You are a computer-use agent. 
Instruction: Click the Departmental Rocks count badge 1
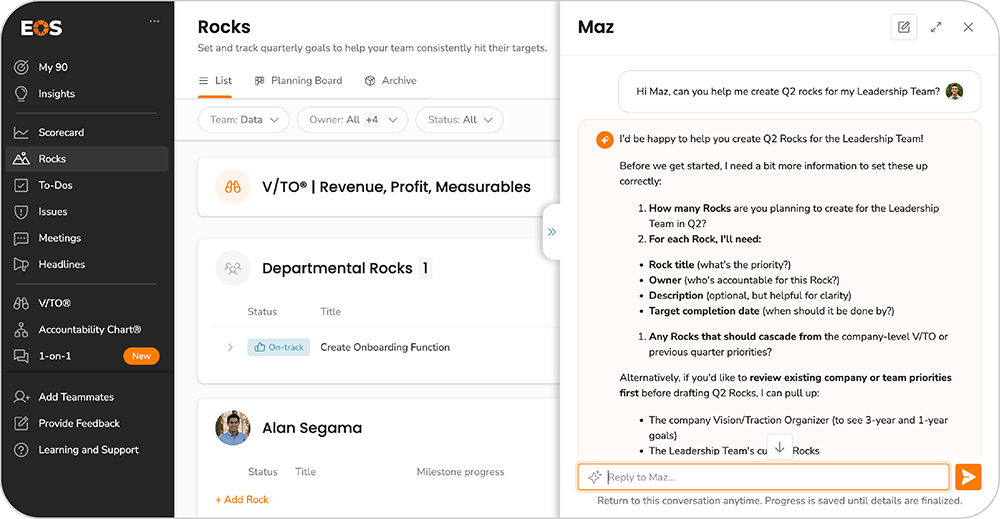pyautogui.click(x=425, y=268)
